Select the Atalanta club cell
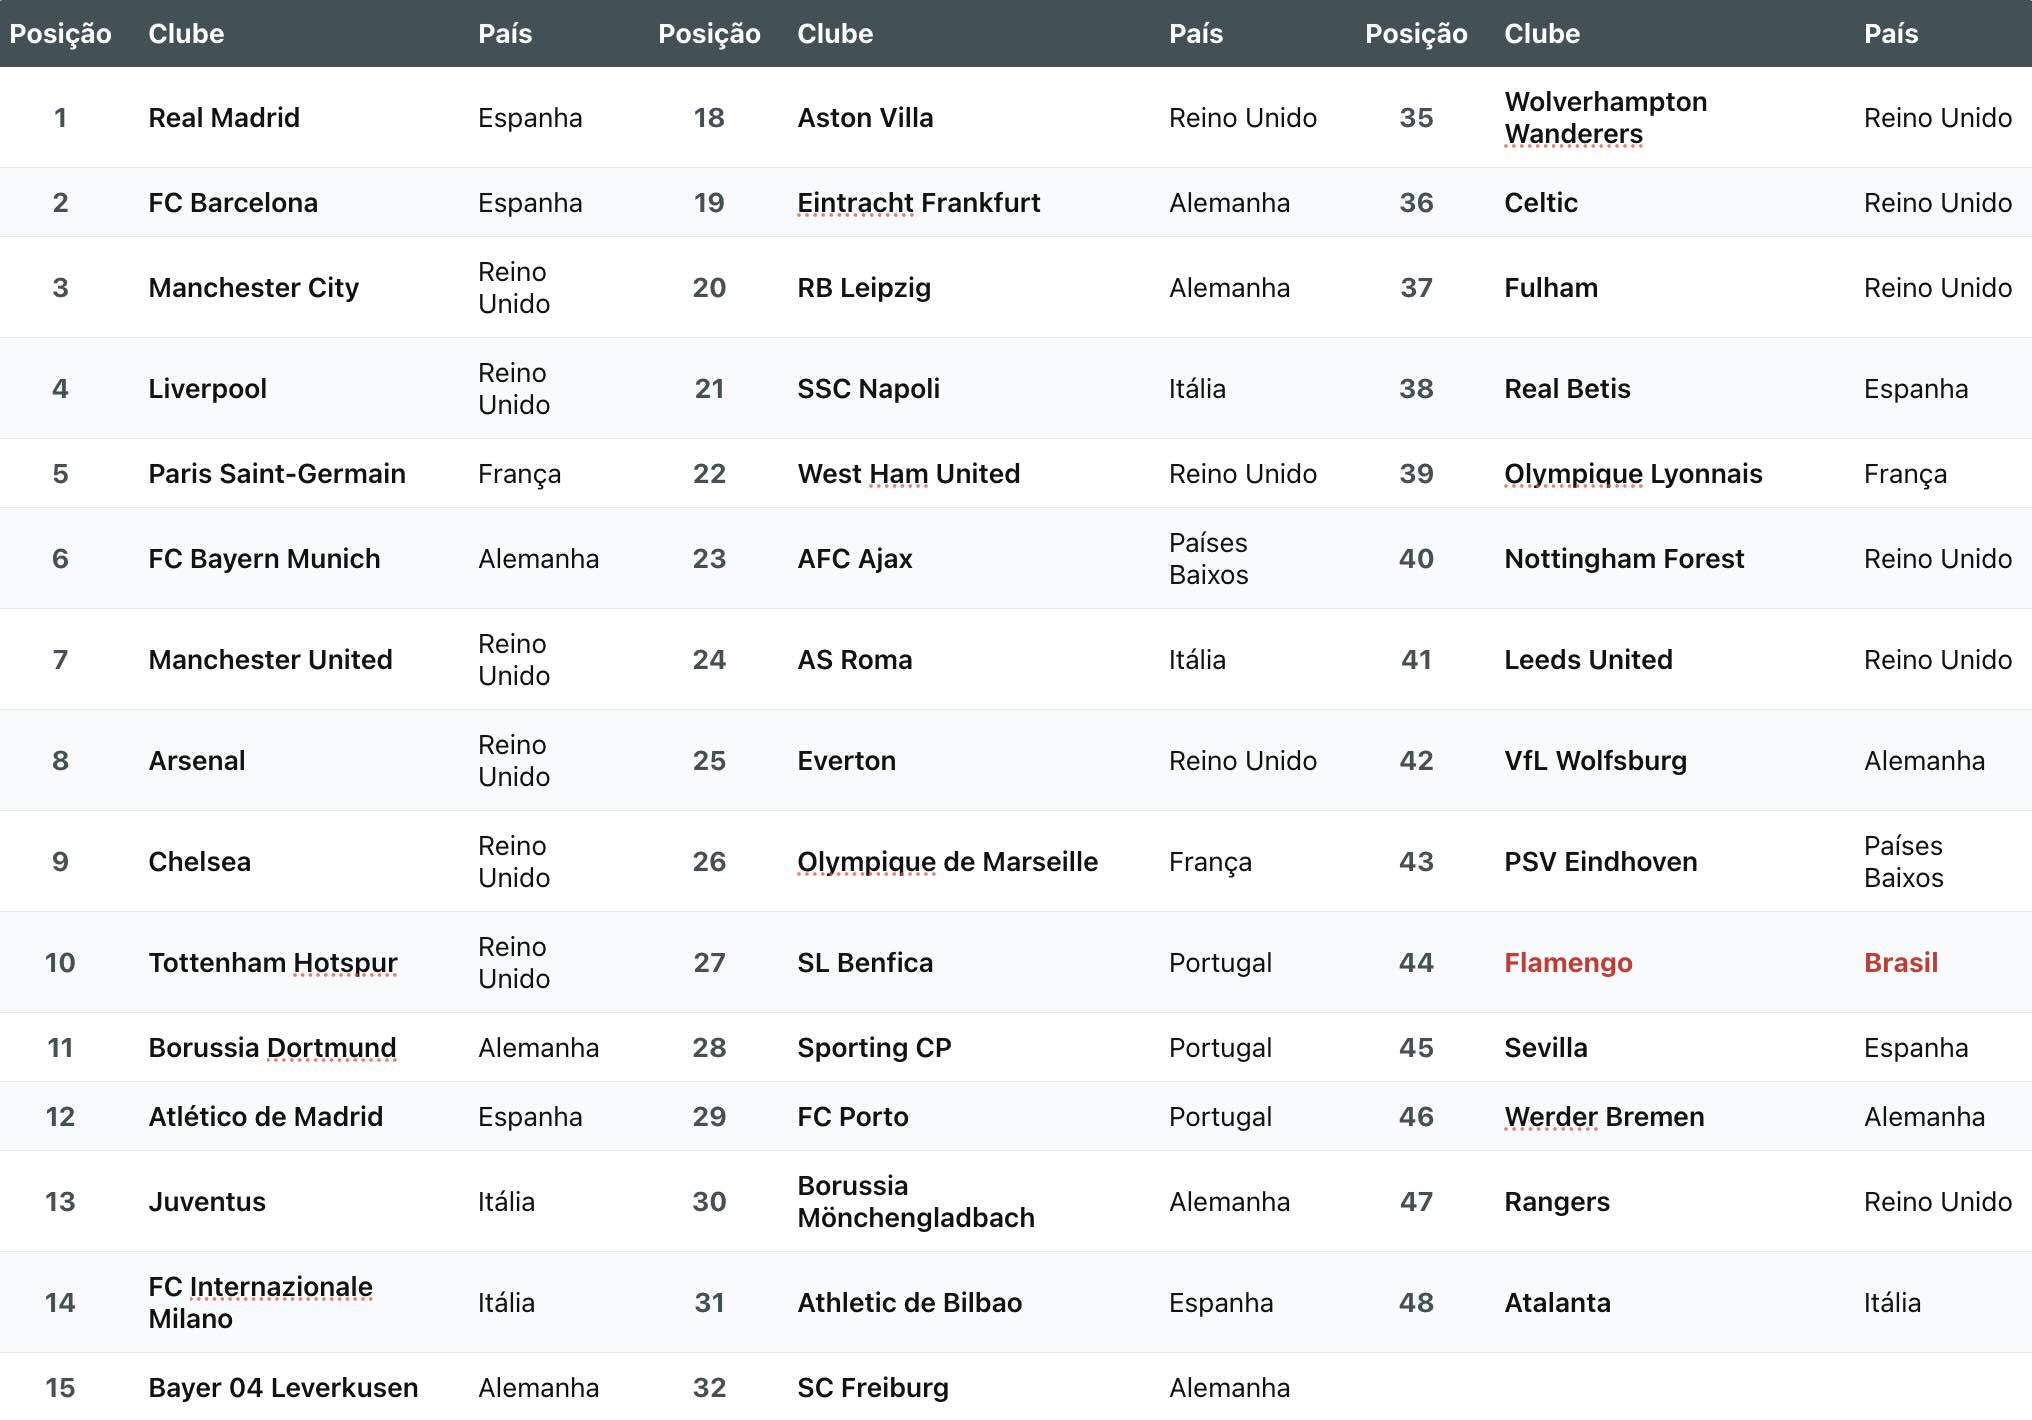The height and width of the screenshot is (1420, 2032). [x=1557, y=1303]
